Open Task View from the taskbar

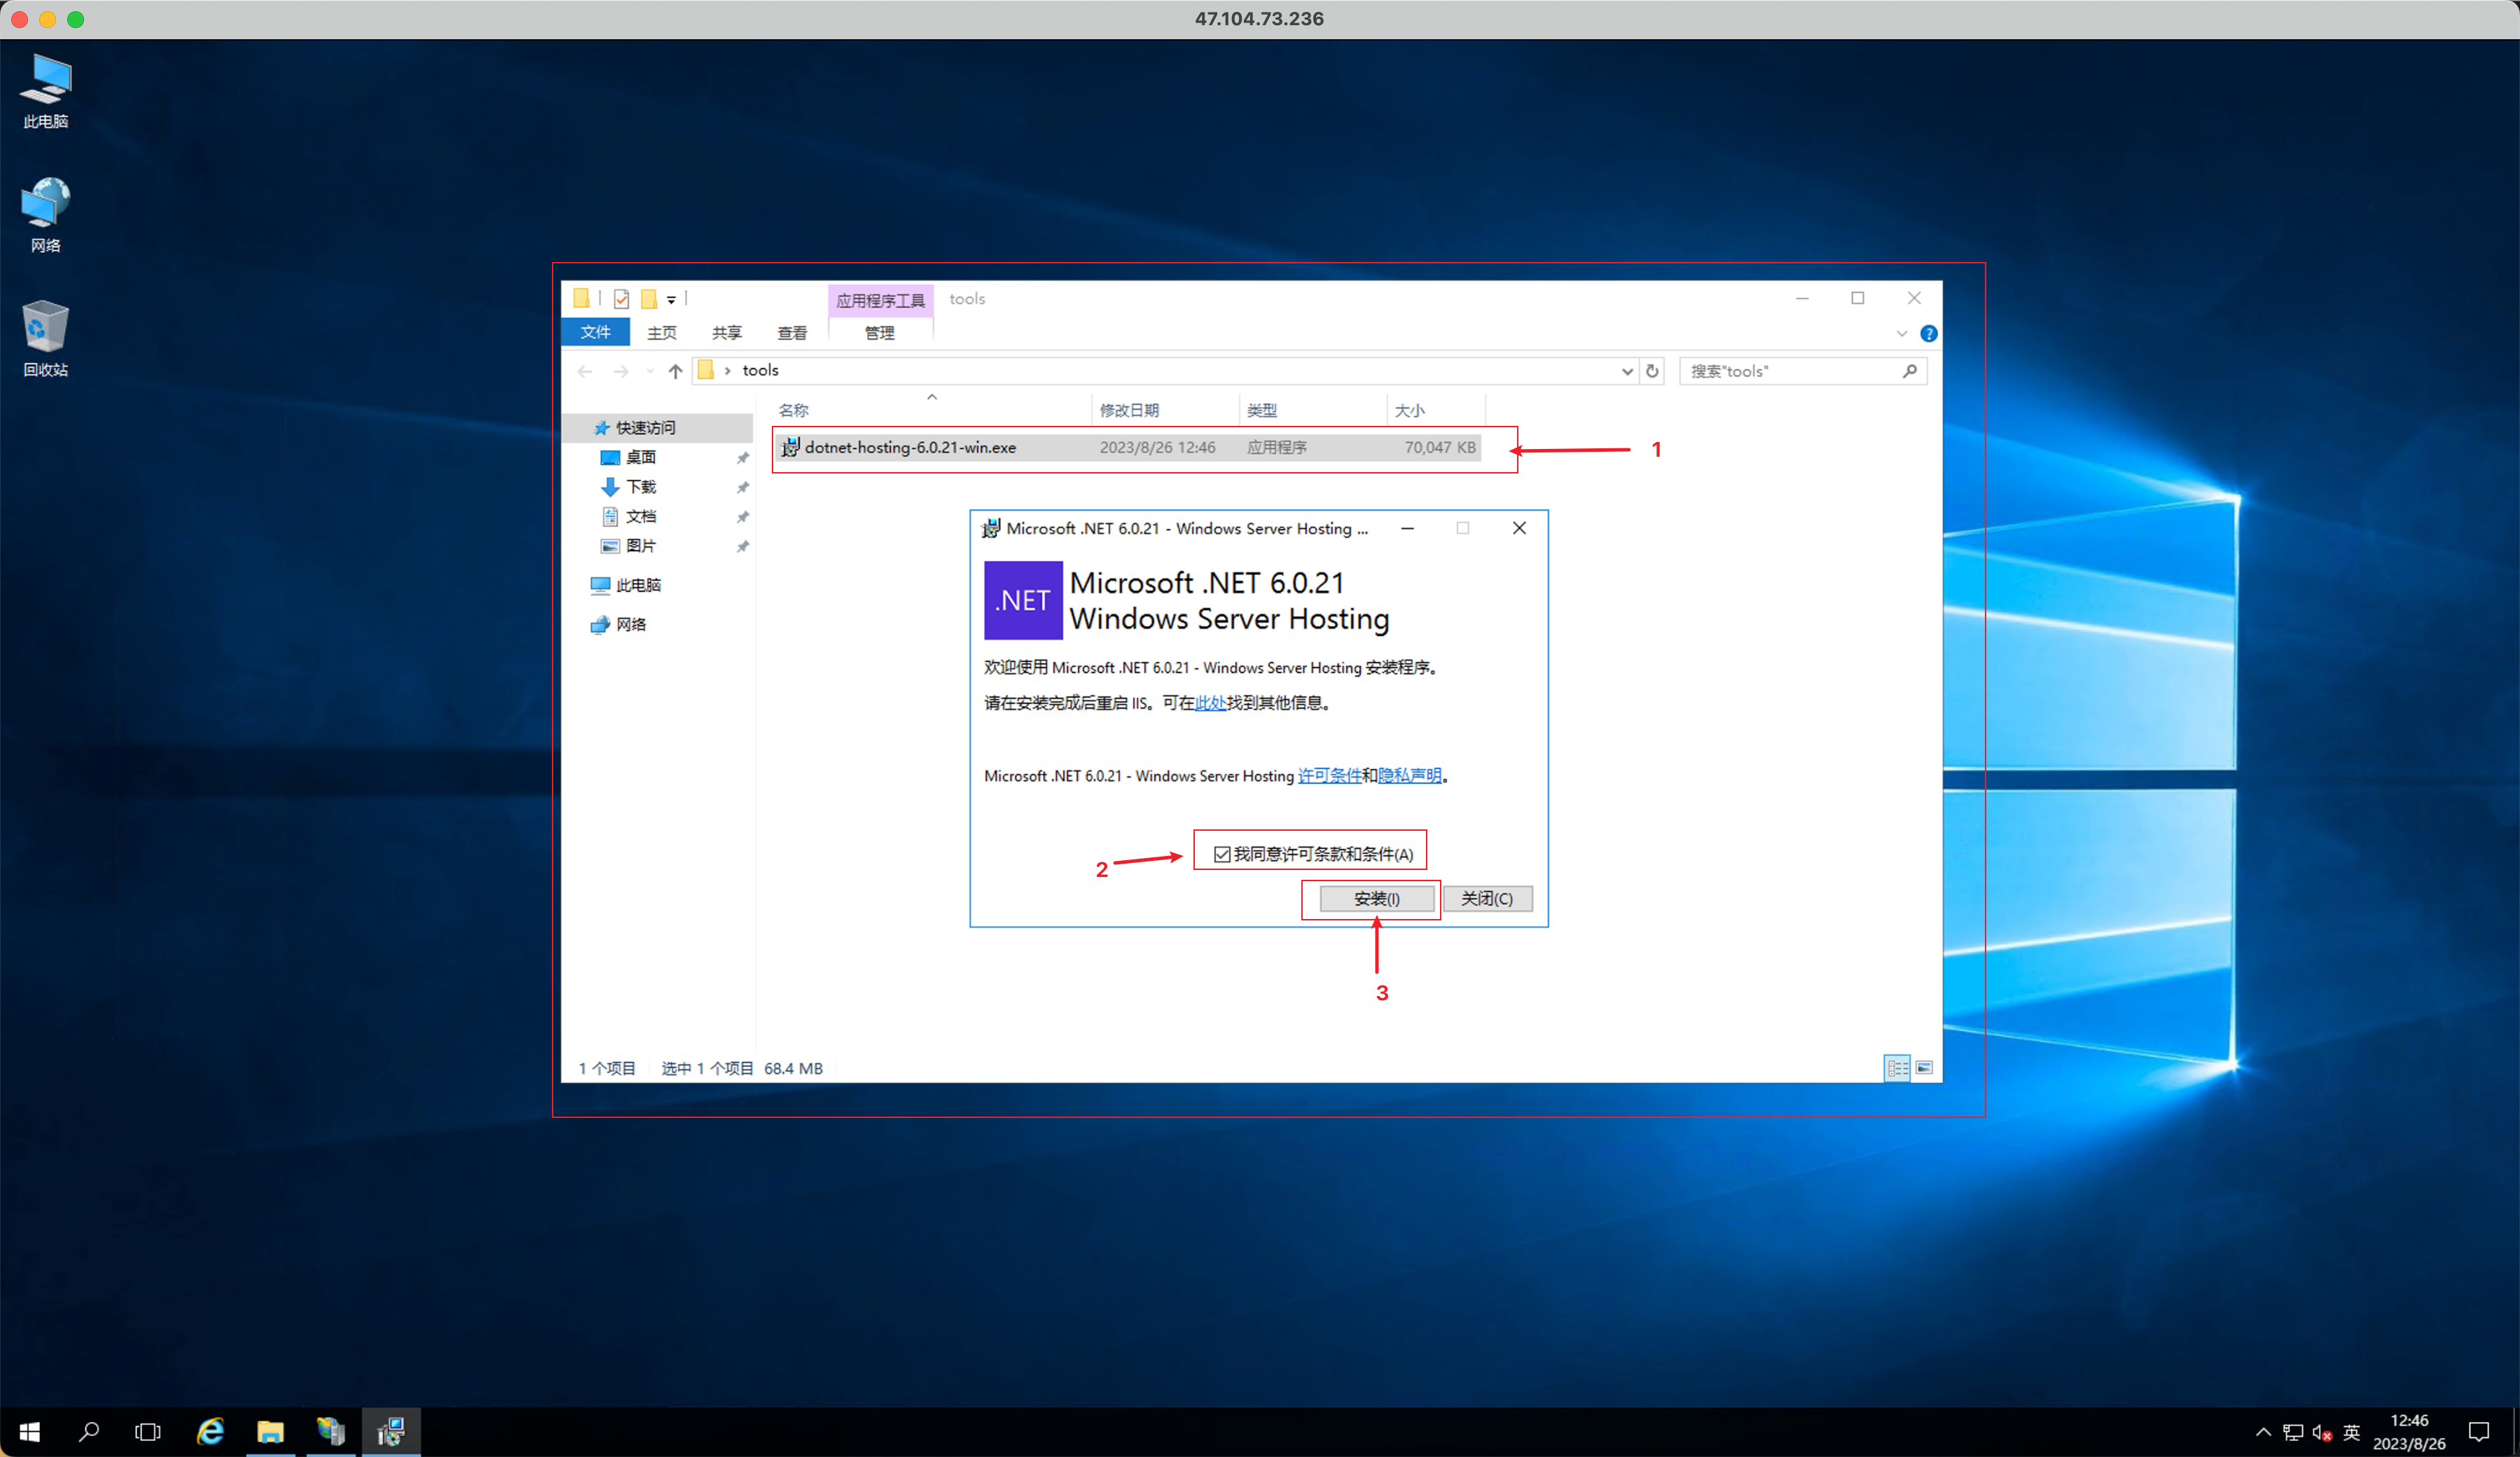(x=148, y=1431)
